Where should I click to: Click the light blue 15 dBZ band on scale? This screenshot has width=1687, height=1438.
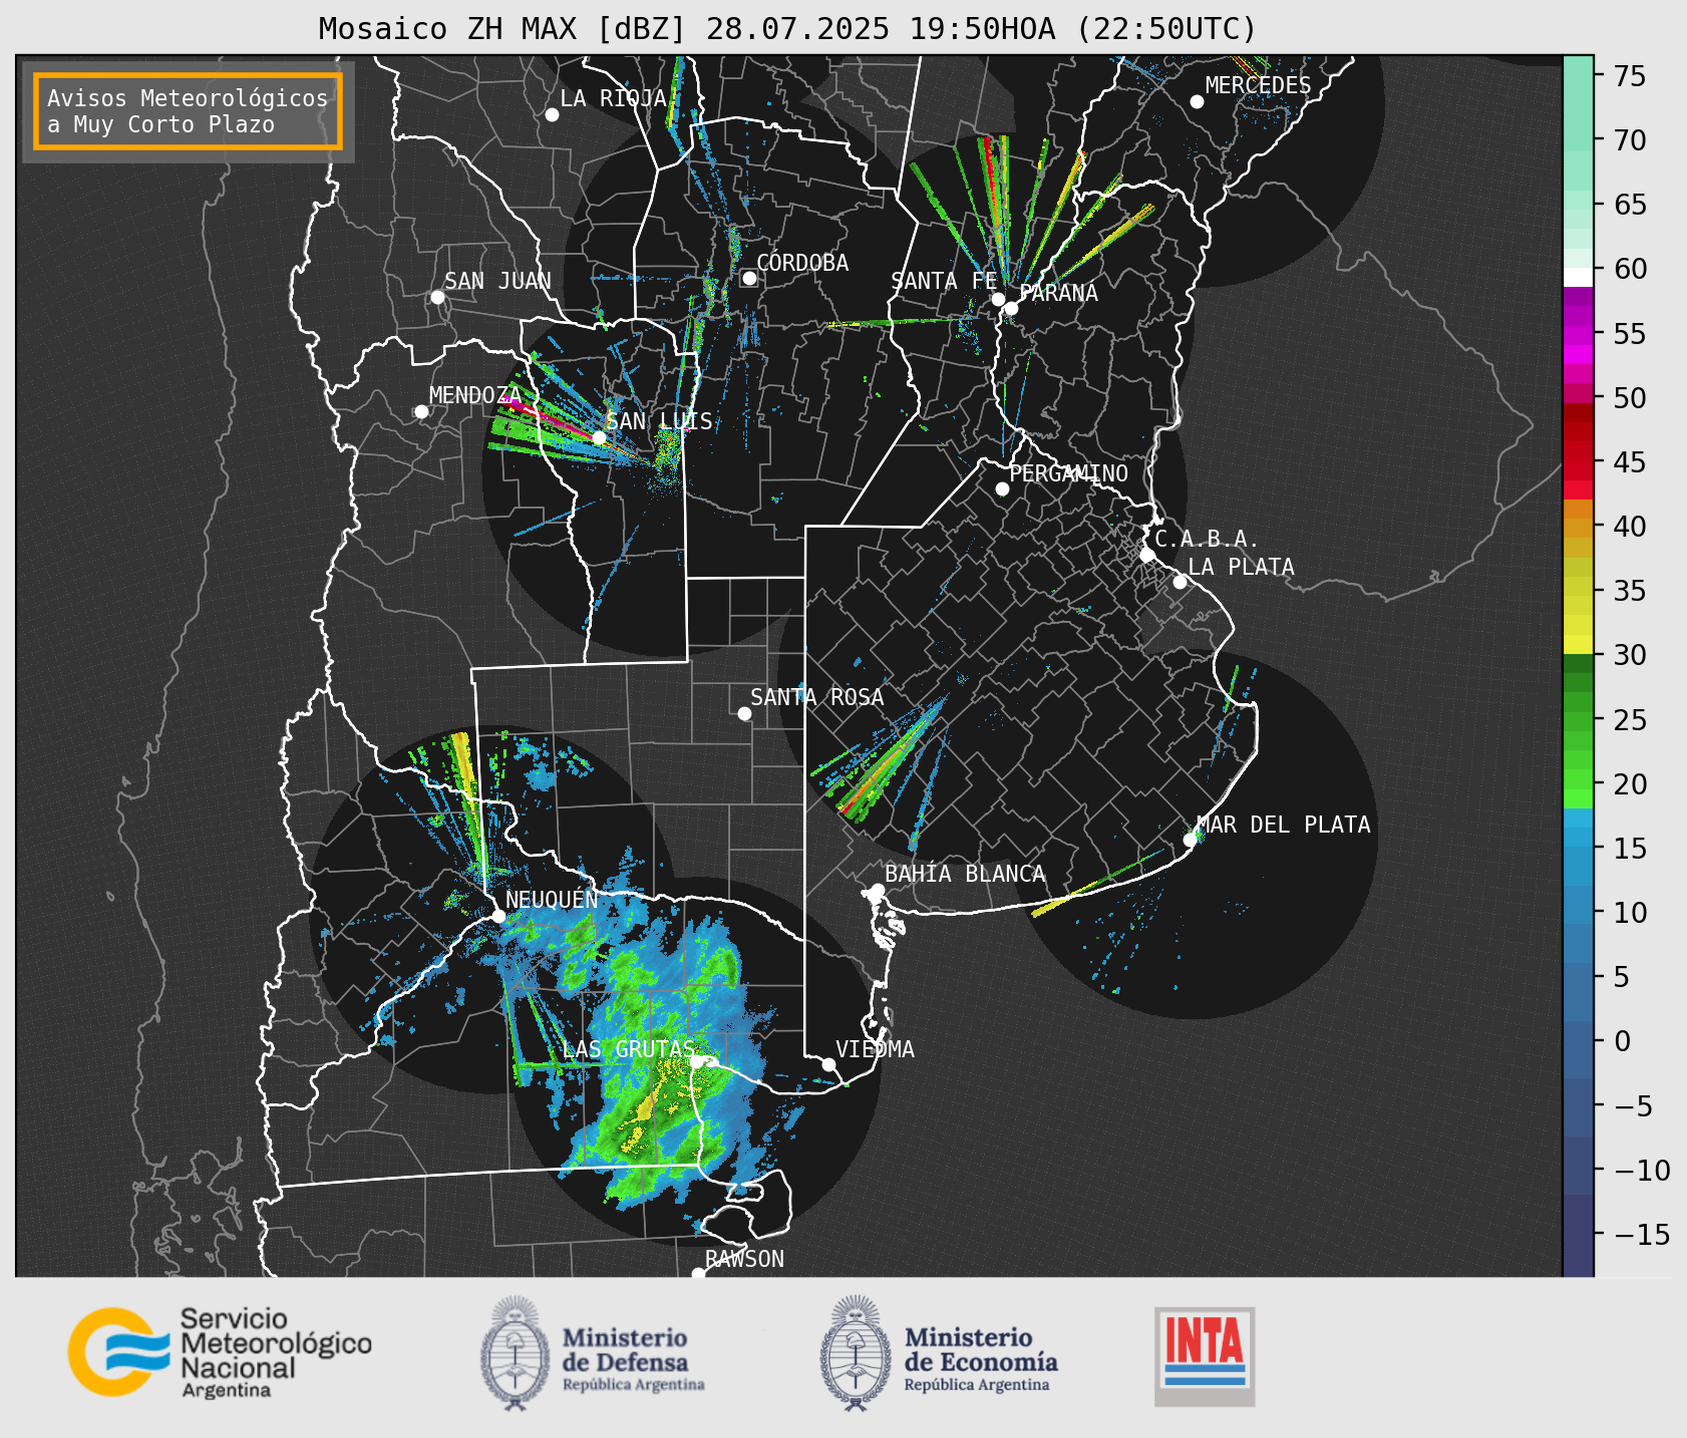[x=1578, y=838]
